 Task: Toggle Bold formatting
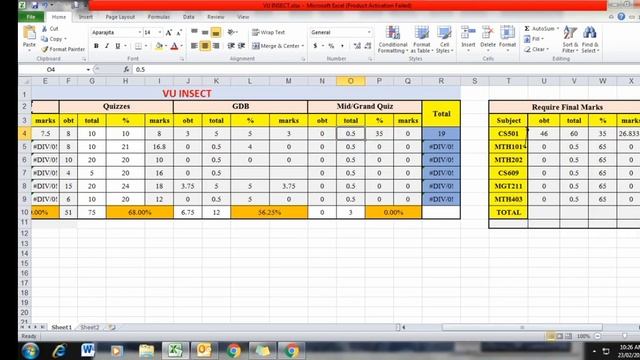[x=96, y=46]
